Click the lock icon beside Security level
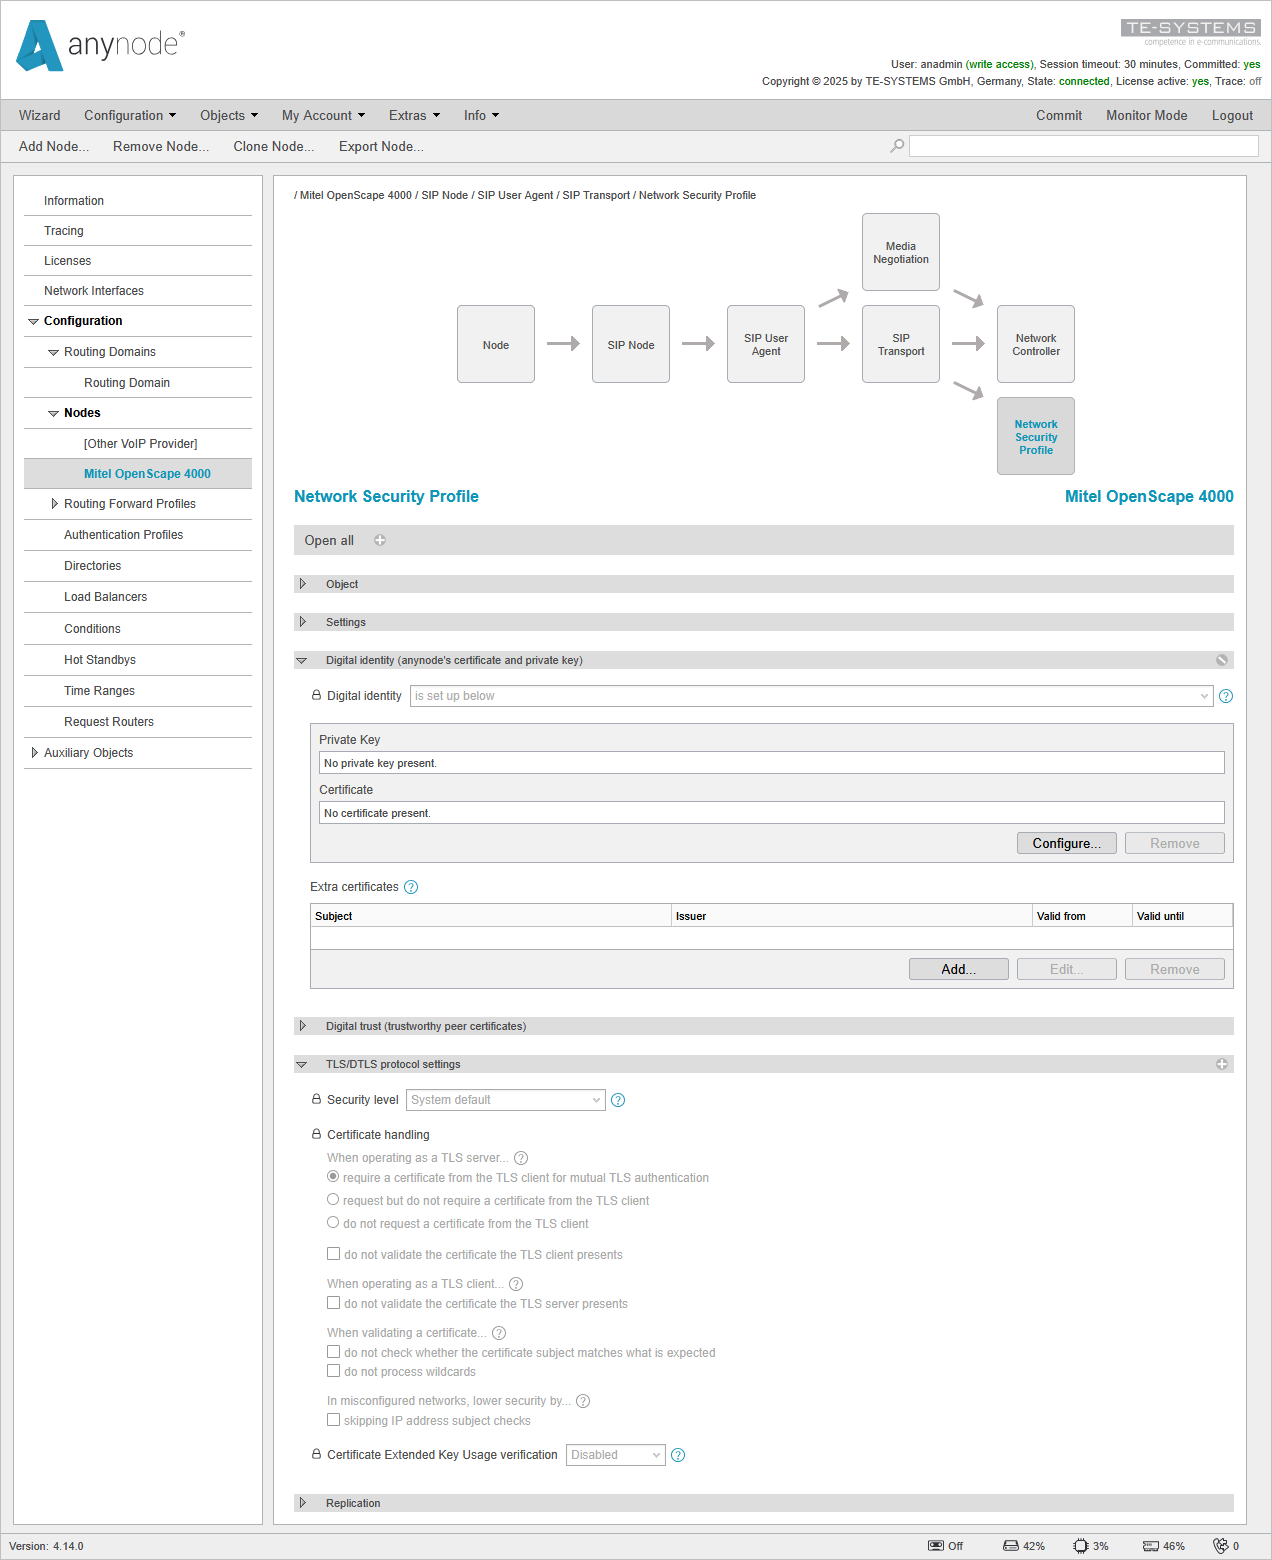Viewport: 1272px width, 1560px height. [x=315, y=1099]
